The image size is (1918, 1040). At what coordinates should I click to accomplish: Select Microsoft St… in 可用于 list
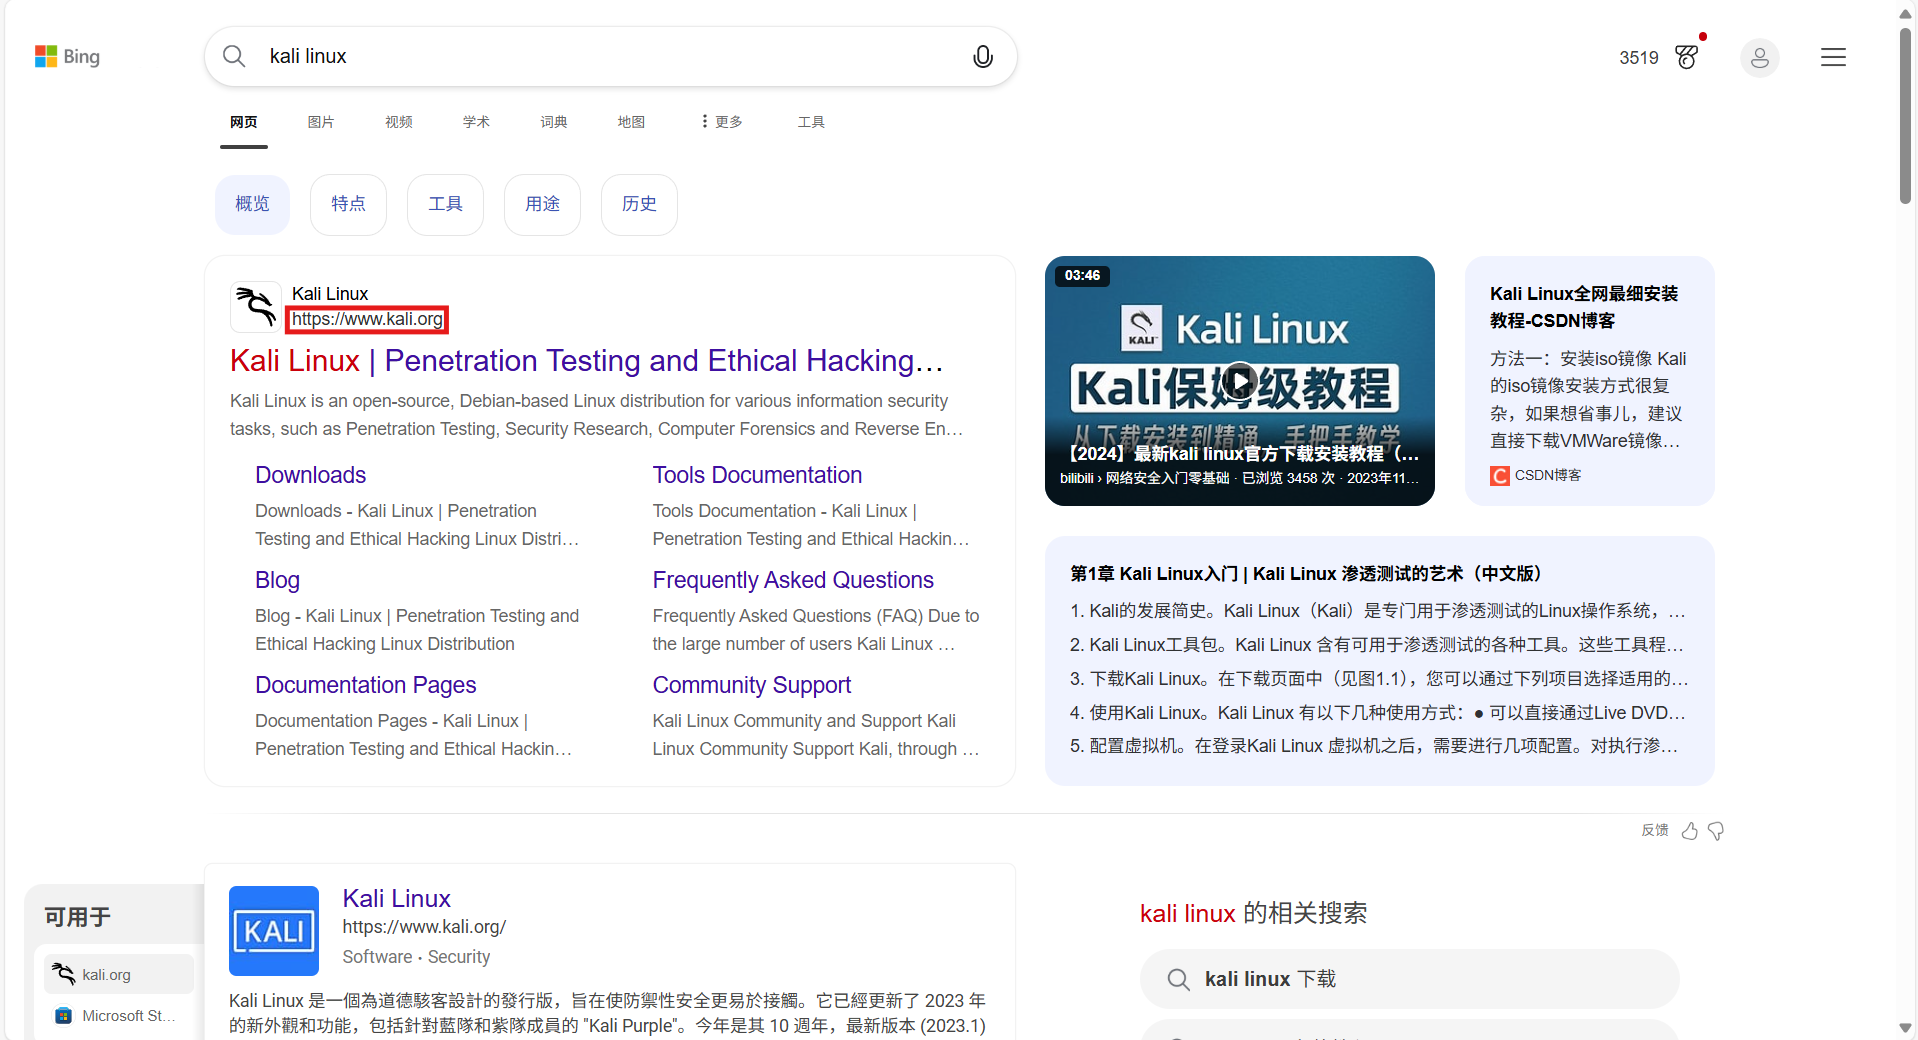click(x=119, y=1016)
